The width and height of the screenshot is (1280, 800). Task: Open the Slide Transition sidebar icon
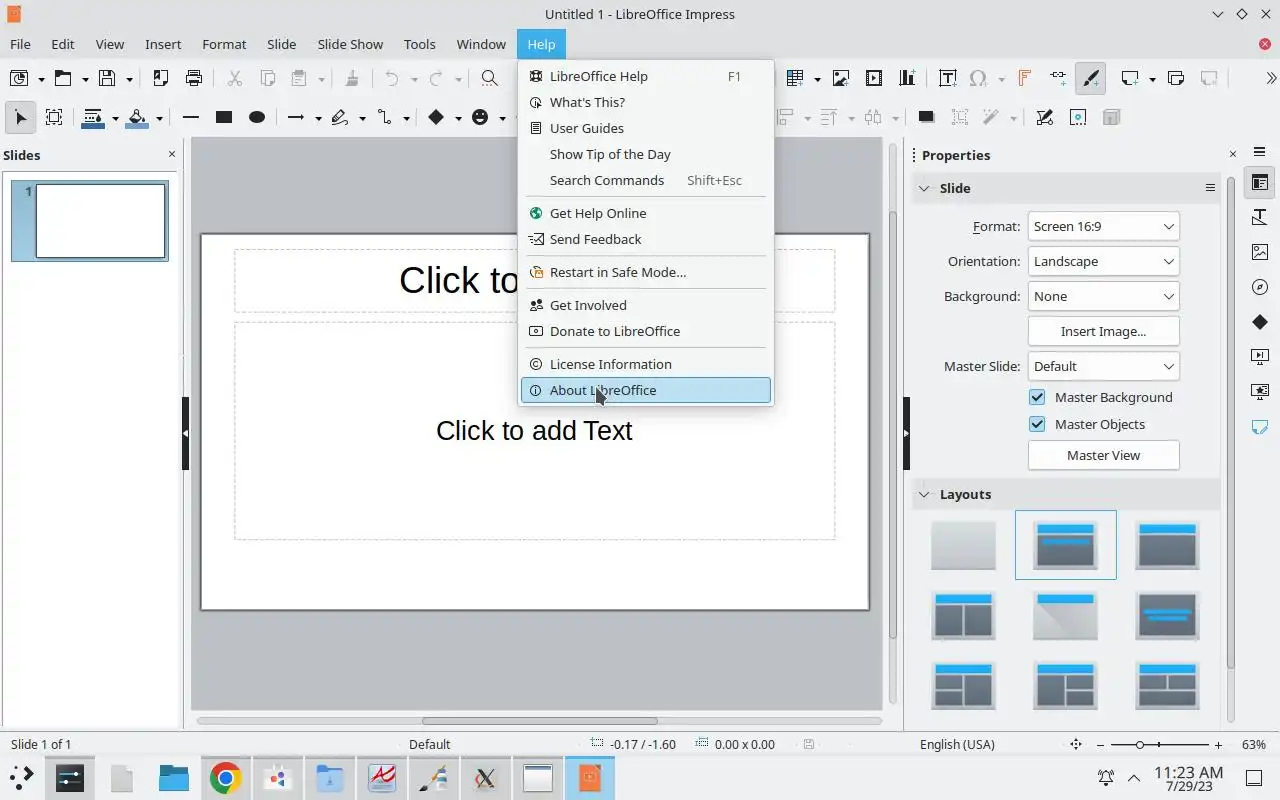(1259, 356)
